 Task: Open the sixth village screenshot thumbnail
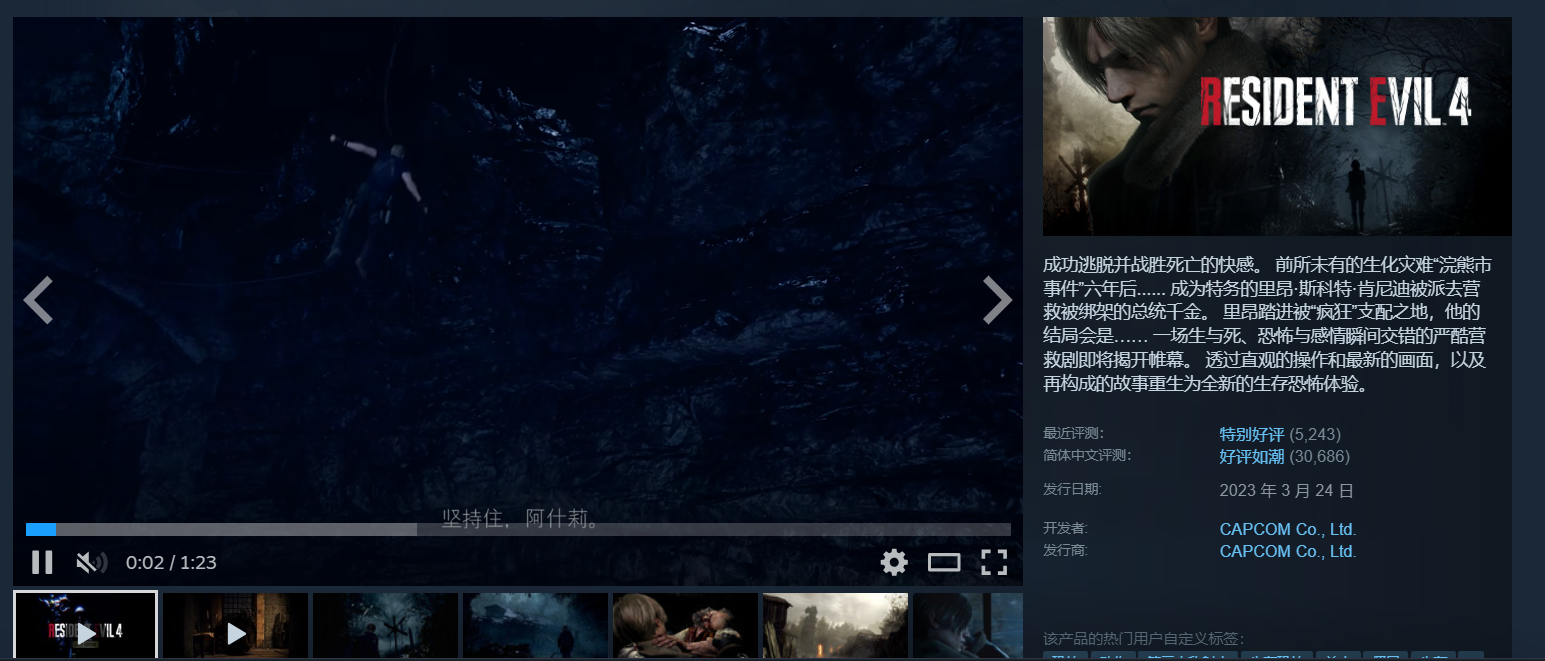835,626
